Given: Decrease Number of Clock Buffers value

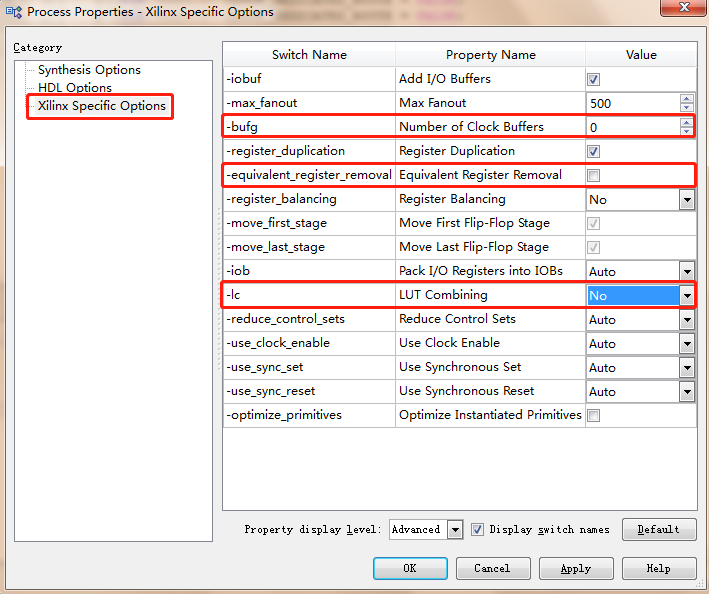Looking at the screenshot, I should [686, 132].
